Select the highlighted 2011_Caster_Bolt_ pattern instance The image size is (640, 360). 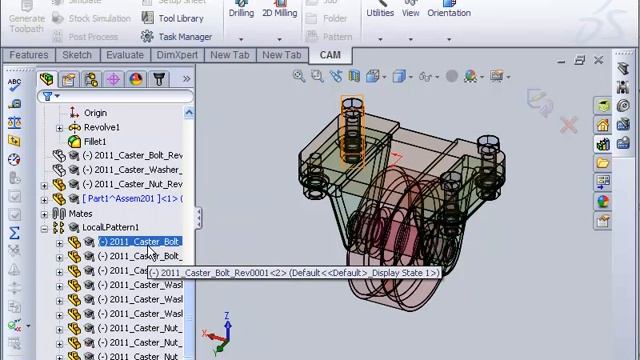[140, 242]
